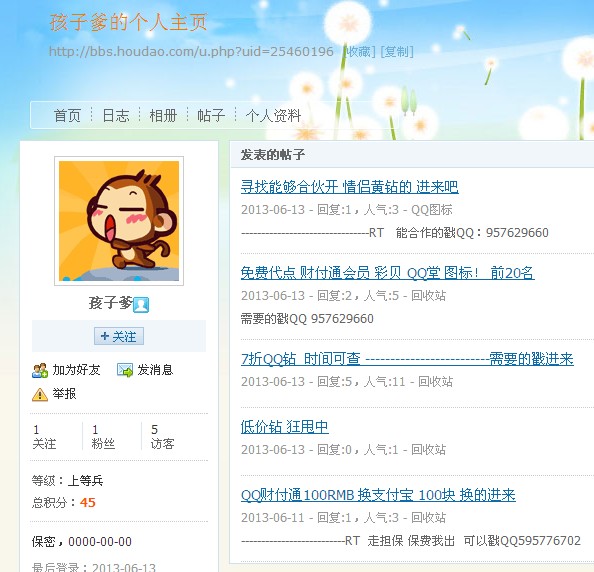The height and width of the screenshot is (572, 594).
Task: Open the 低价钻 狂甩中 post
Action: [x=284, y=427]
